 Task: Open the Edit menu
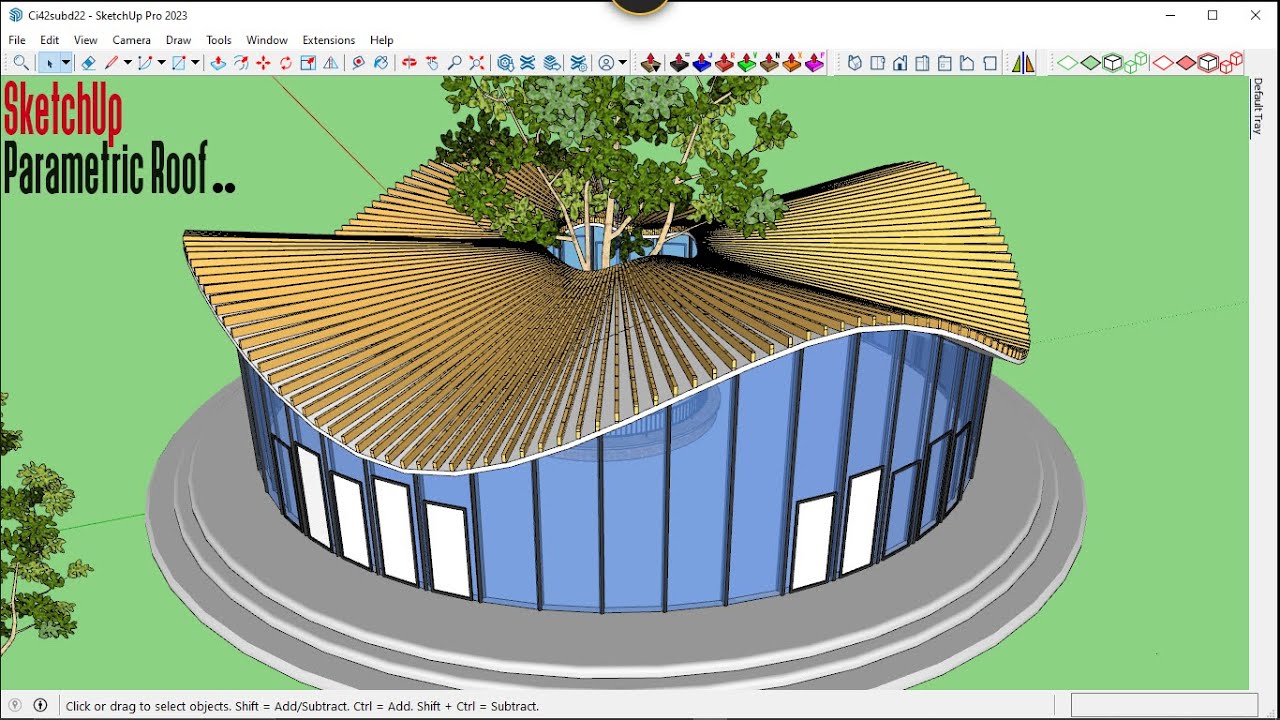(x=50, y=40)
